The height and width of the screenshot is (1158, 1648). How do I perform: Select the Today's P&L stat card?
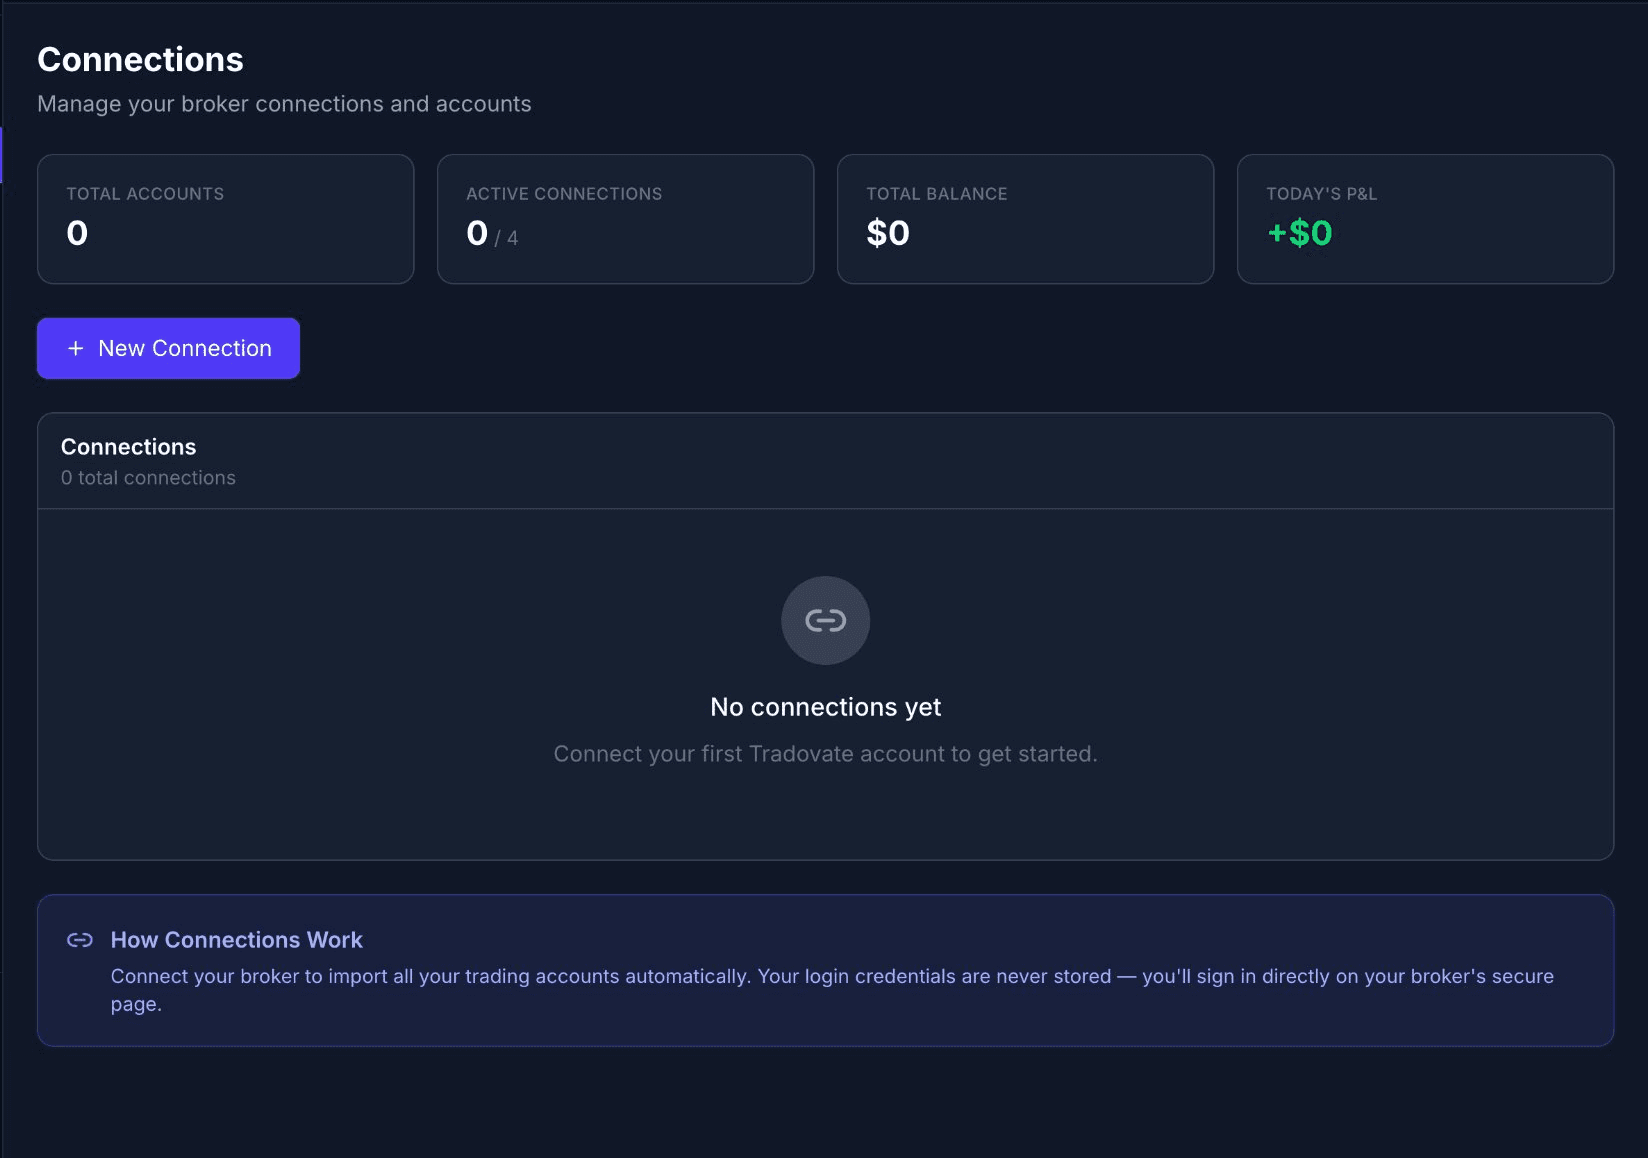[1425, 218]
